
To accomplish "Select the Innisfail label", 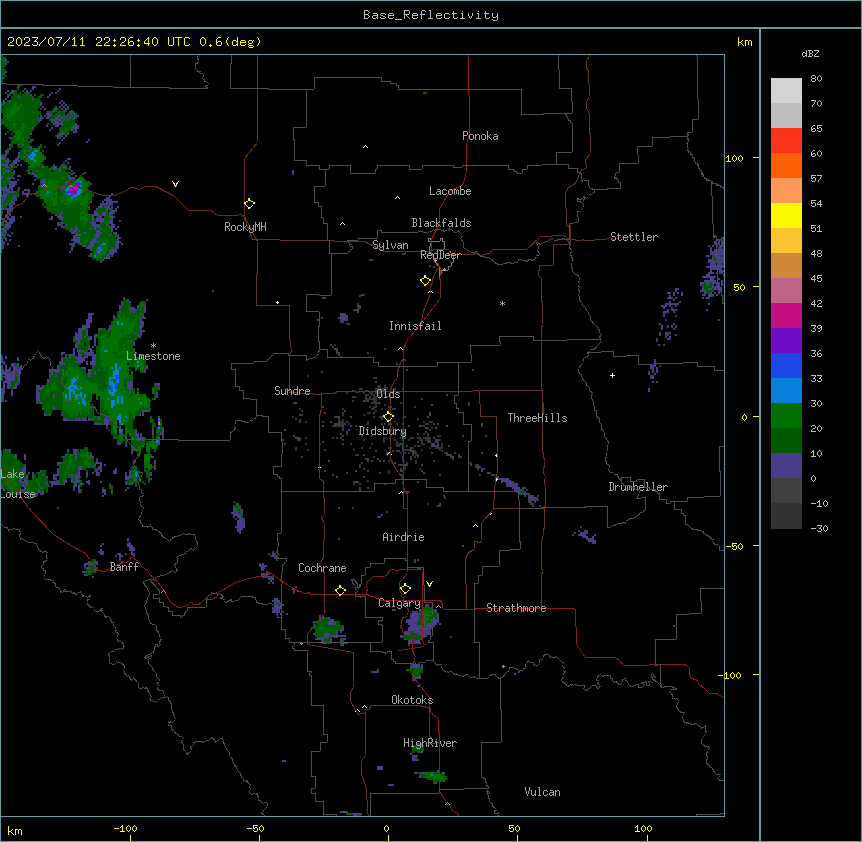I will (x=415, y=326).
